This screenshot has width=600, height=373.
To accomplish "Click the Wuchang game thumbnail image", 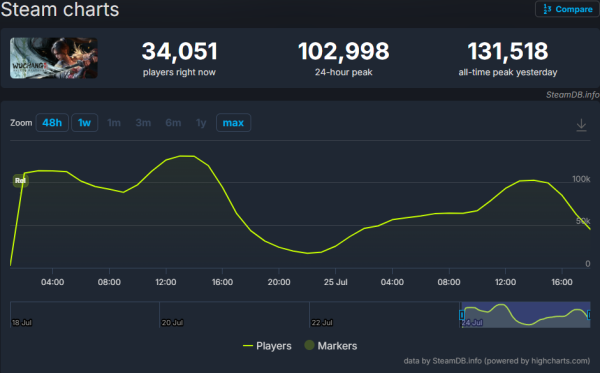I will click(54, 58).
